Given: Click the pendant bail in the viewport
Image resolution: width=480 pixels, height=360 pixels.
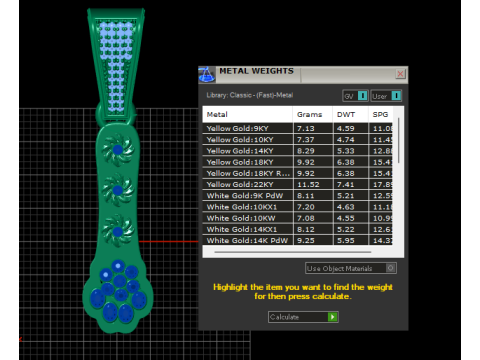Looking at the screenshot, I should (x=116, y=63).
